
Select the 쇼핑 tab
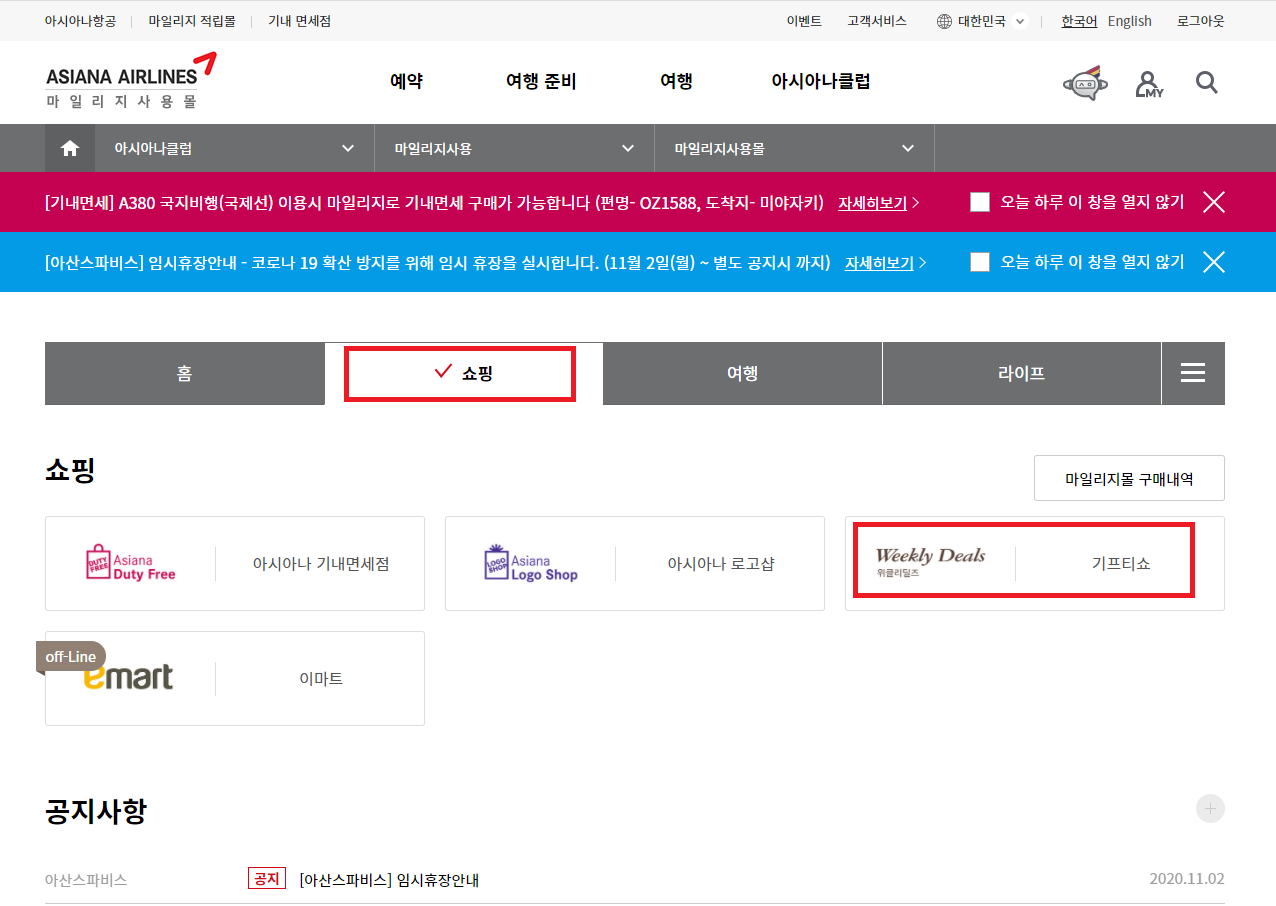click(x=464, y=373)
